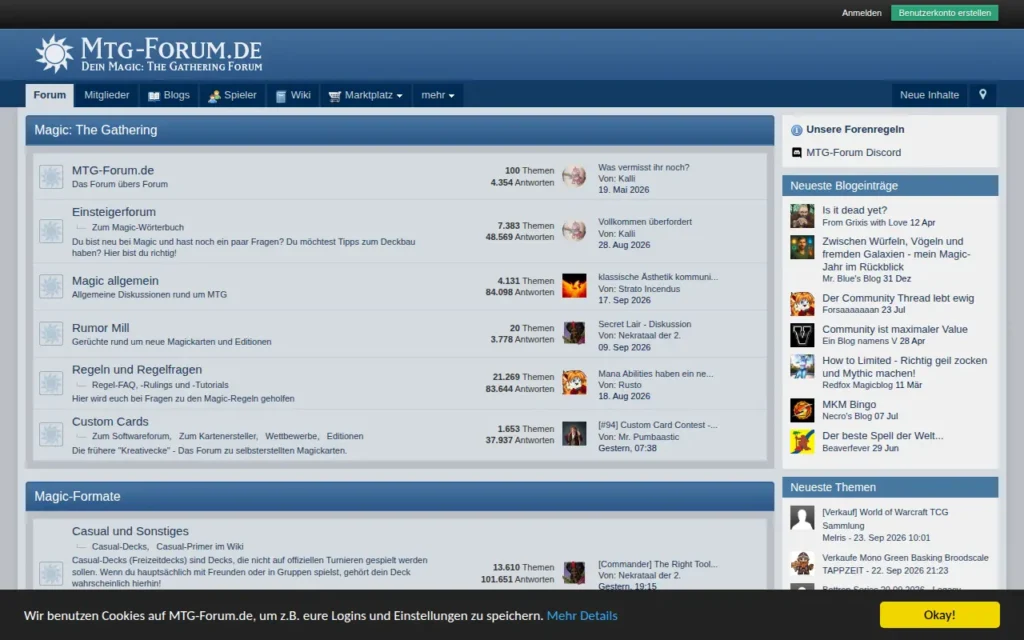Click forum status icon beside Einsteigerforum

click(x=51, y=231)
